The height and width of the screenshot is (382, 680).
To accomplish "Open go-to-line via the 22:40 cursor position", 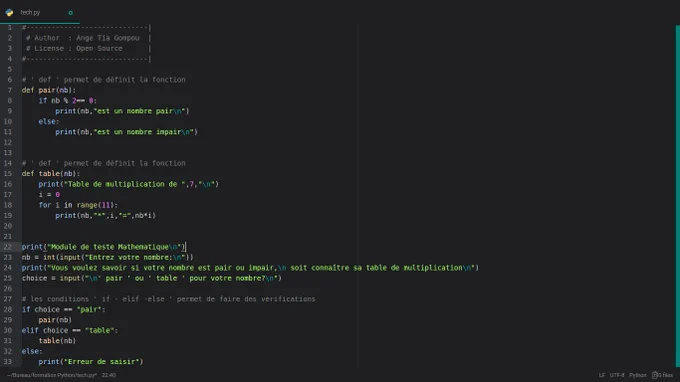I will (109, 375).
